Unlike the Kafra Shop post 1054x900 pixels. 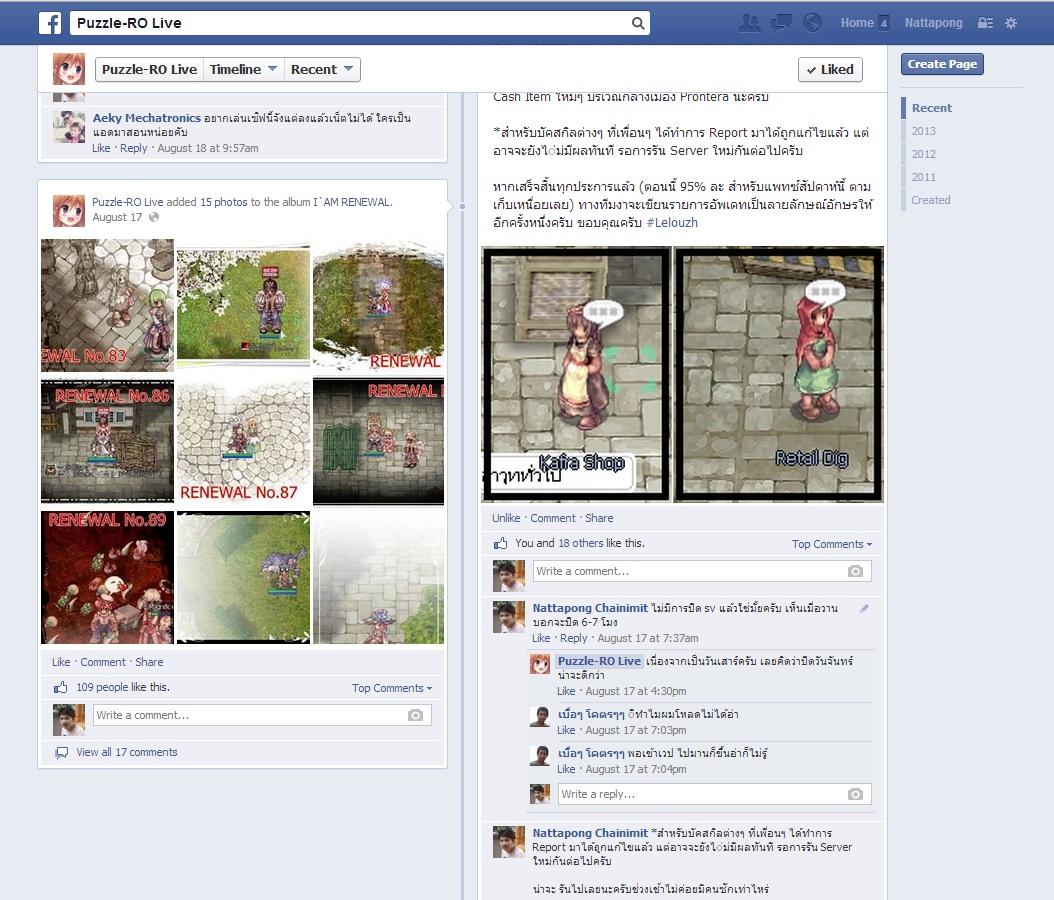coord(505,518)
